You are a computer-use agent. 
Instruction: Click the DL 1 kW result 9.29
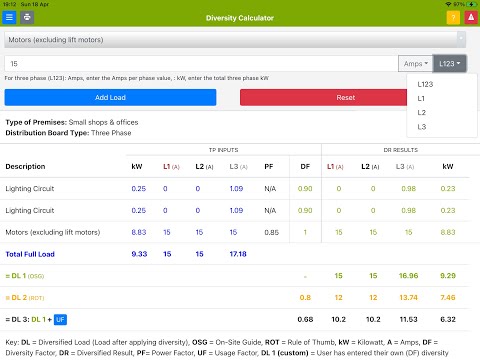tap(448, 276)
